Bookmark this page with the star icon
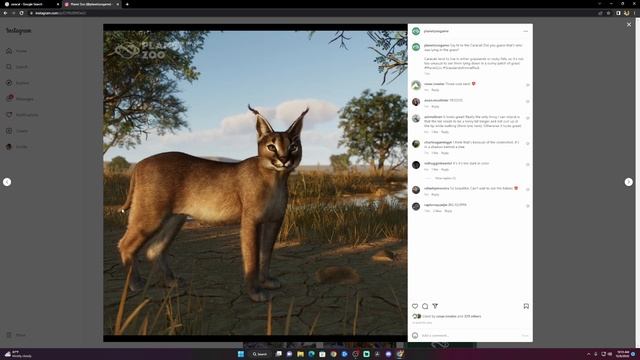 609,13
